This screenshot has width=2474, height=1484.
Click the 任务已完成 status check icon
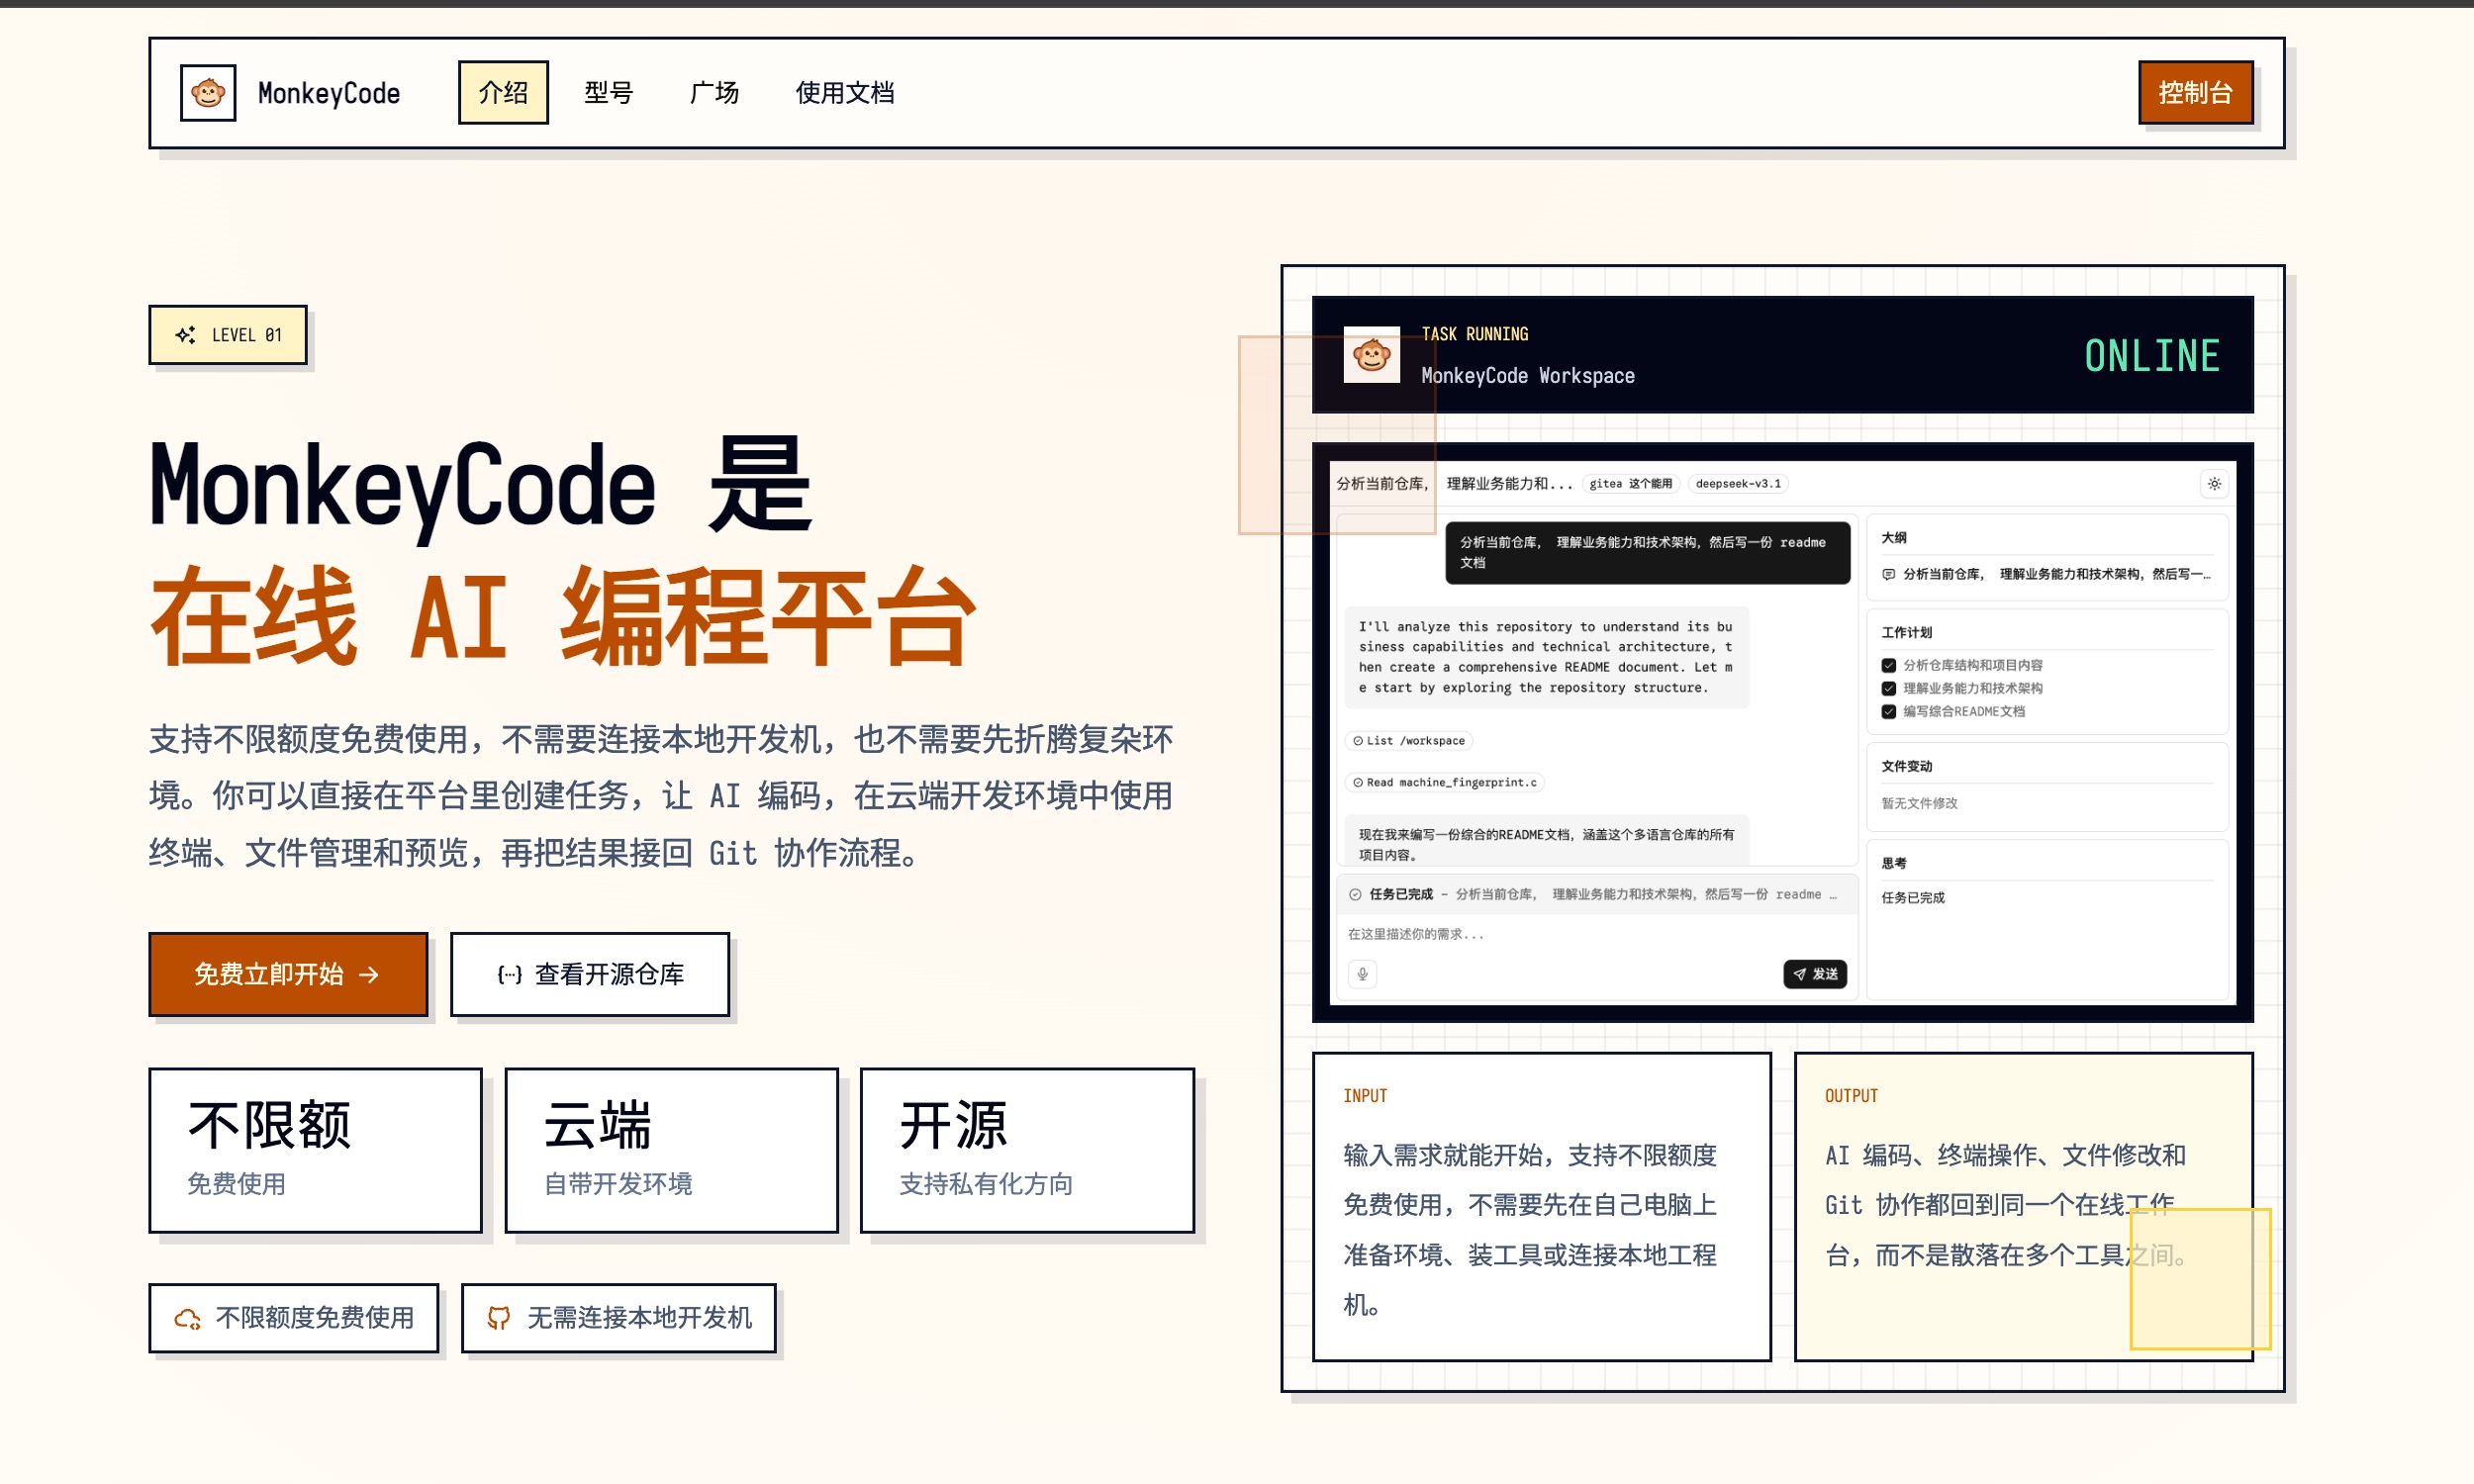[x=1355, y=895]
